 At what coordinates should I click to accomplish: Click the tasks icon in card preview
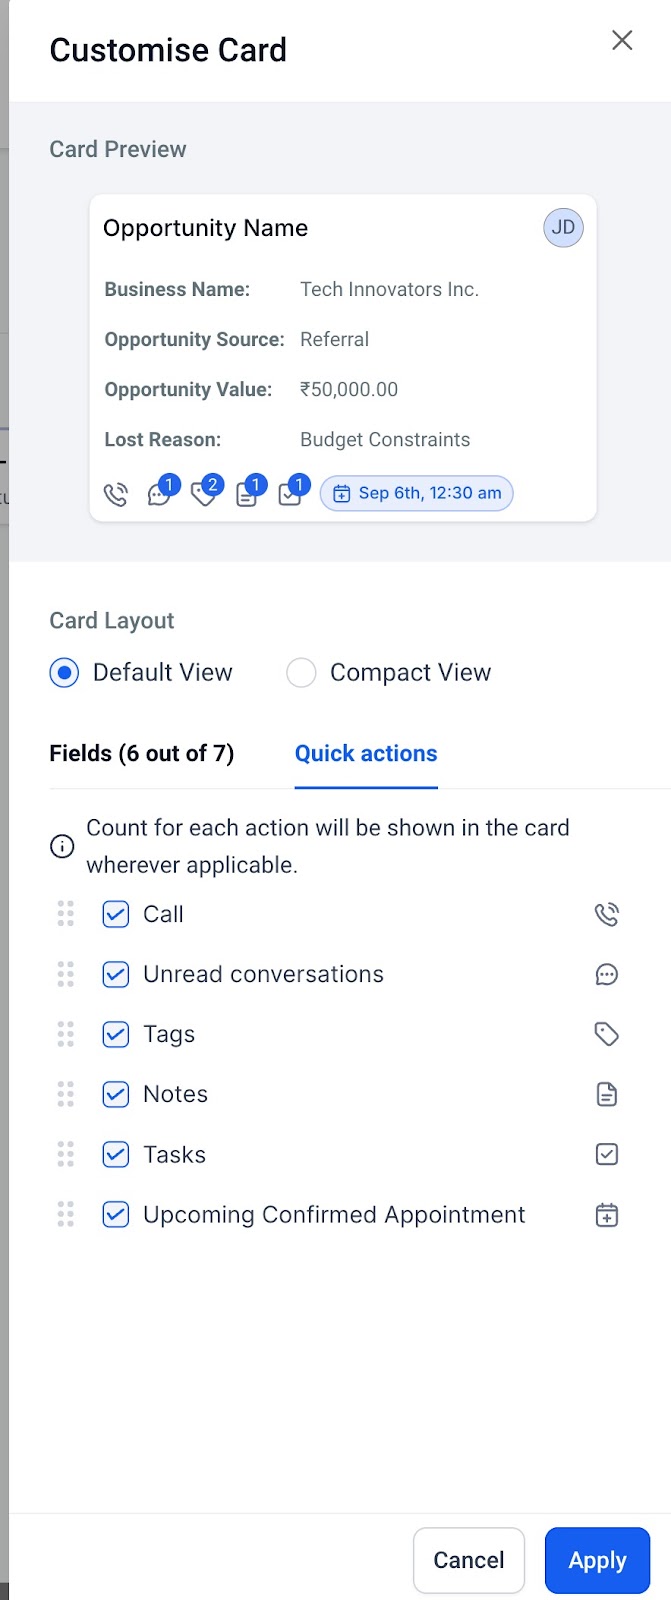[x=290, y=494]
